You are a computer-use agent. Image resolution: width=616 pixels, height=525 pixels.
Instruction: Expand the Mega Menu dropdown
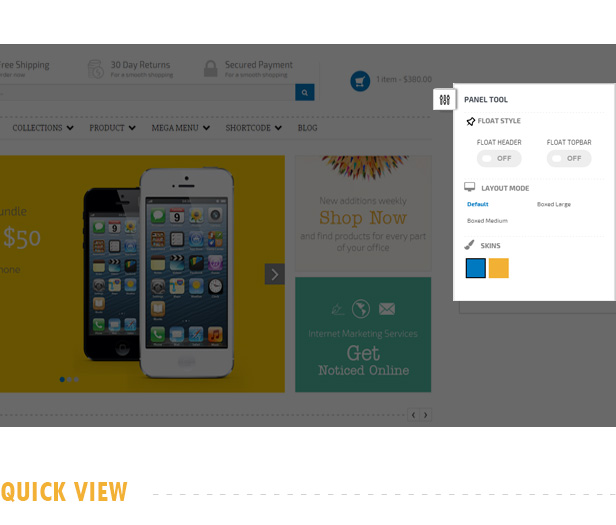coord(181,128)
